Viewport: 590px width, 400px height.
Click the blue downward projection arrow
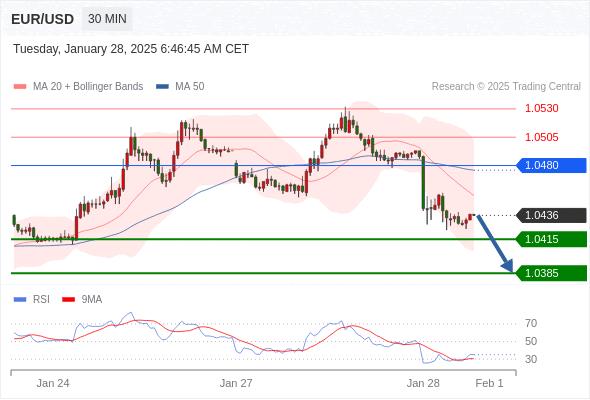pos(494,243)
